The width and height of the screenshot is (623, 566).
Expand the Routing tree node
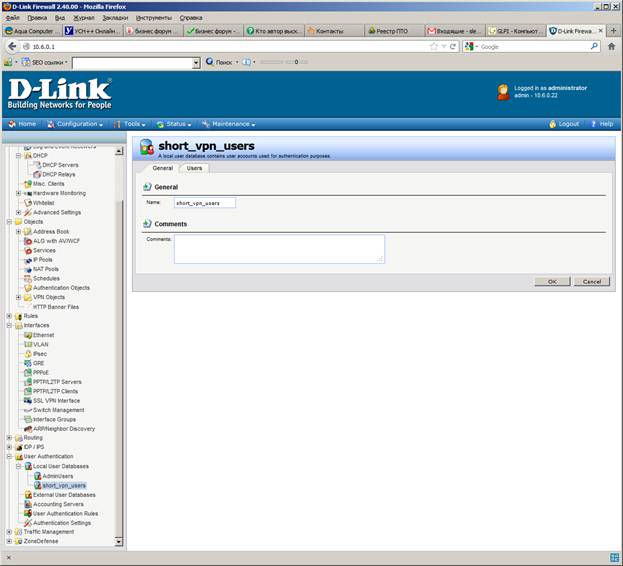click(x=9, y=438)
